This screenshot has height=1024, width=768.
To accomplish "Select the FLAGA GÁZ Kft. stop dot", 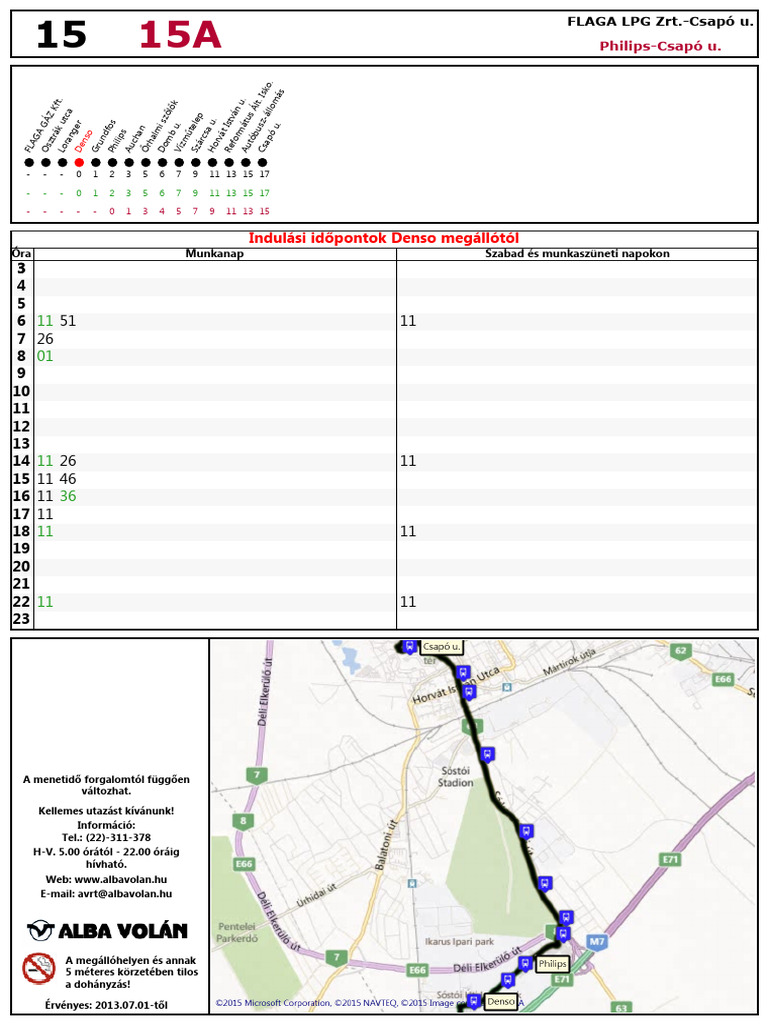I will click(x=29, y=163).
